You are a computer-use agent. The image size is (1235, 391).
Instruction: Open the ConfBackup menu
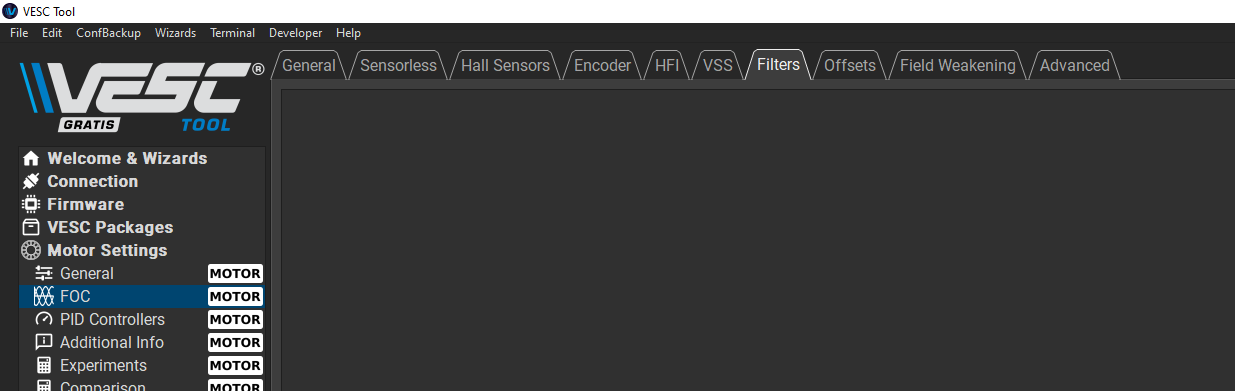(108, 33)
